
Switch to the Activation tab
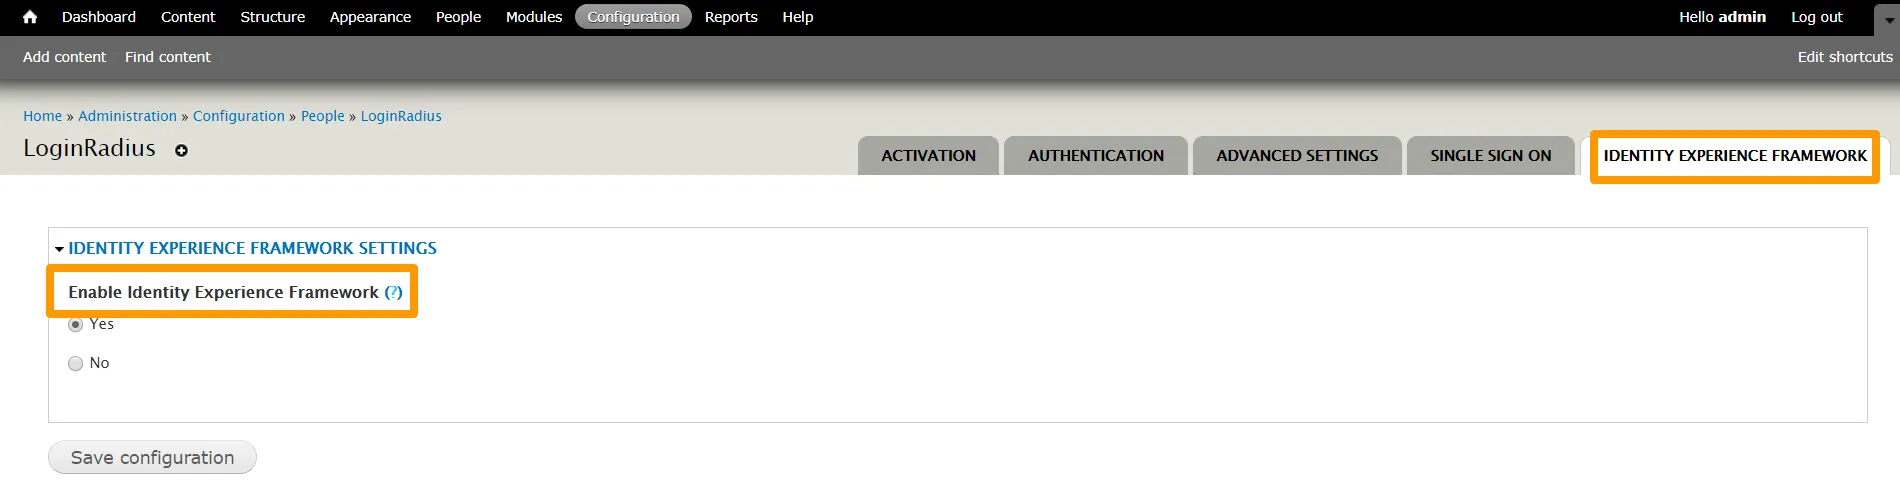pyautogui.click(x=928, y=156)
